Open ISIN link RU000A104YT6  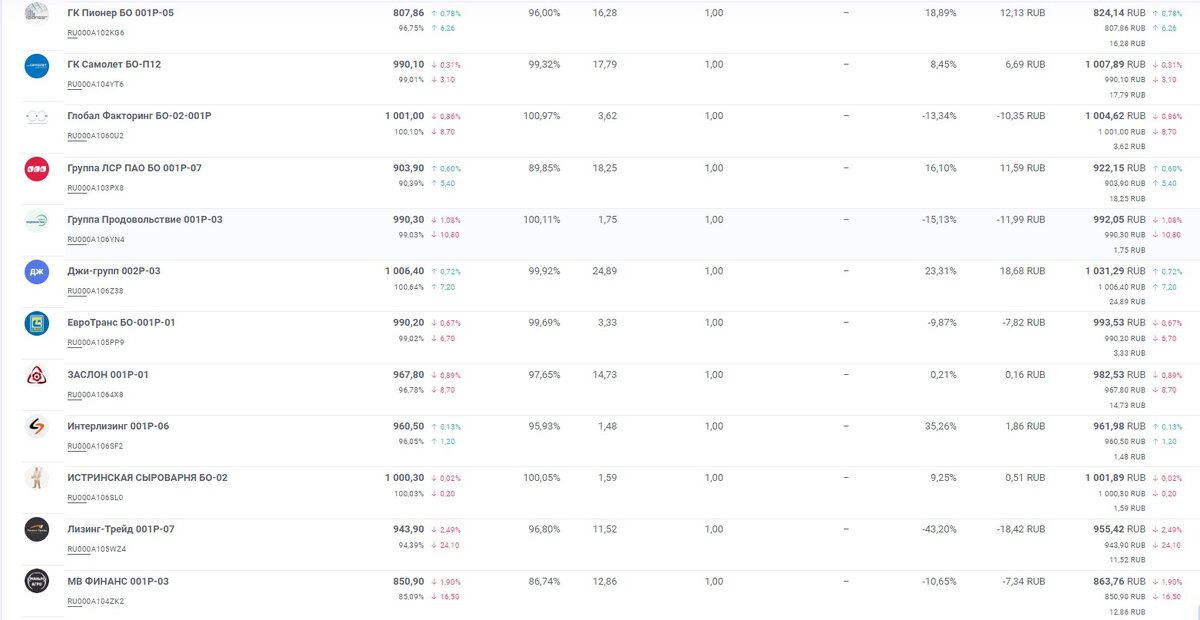95,84
